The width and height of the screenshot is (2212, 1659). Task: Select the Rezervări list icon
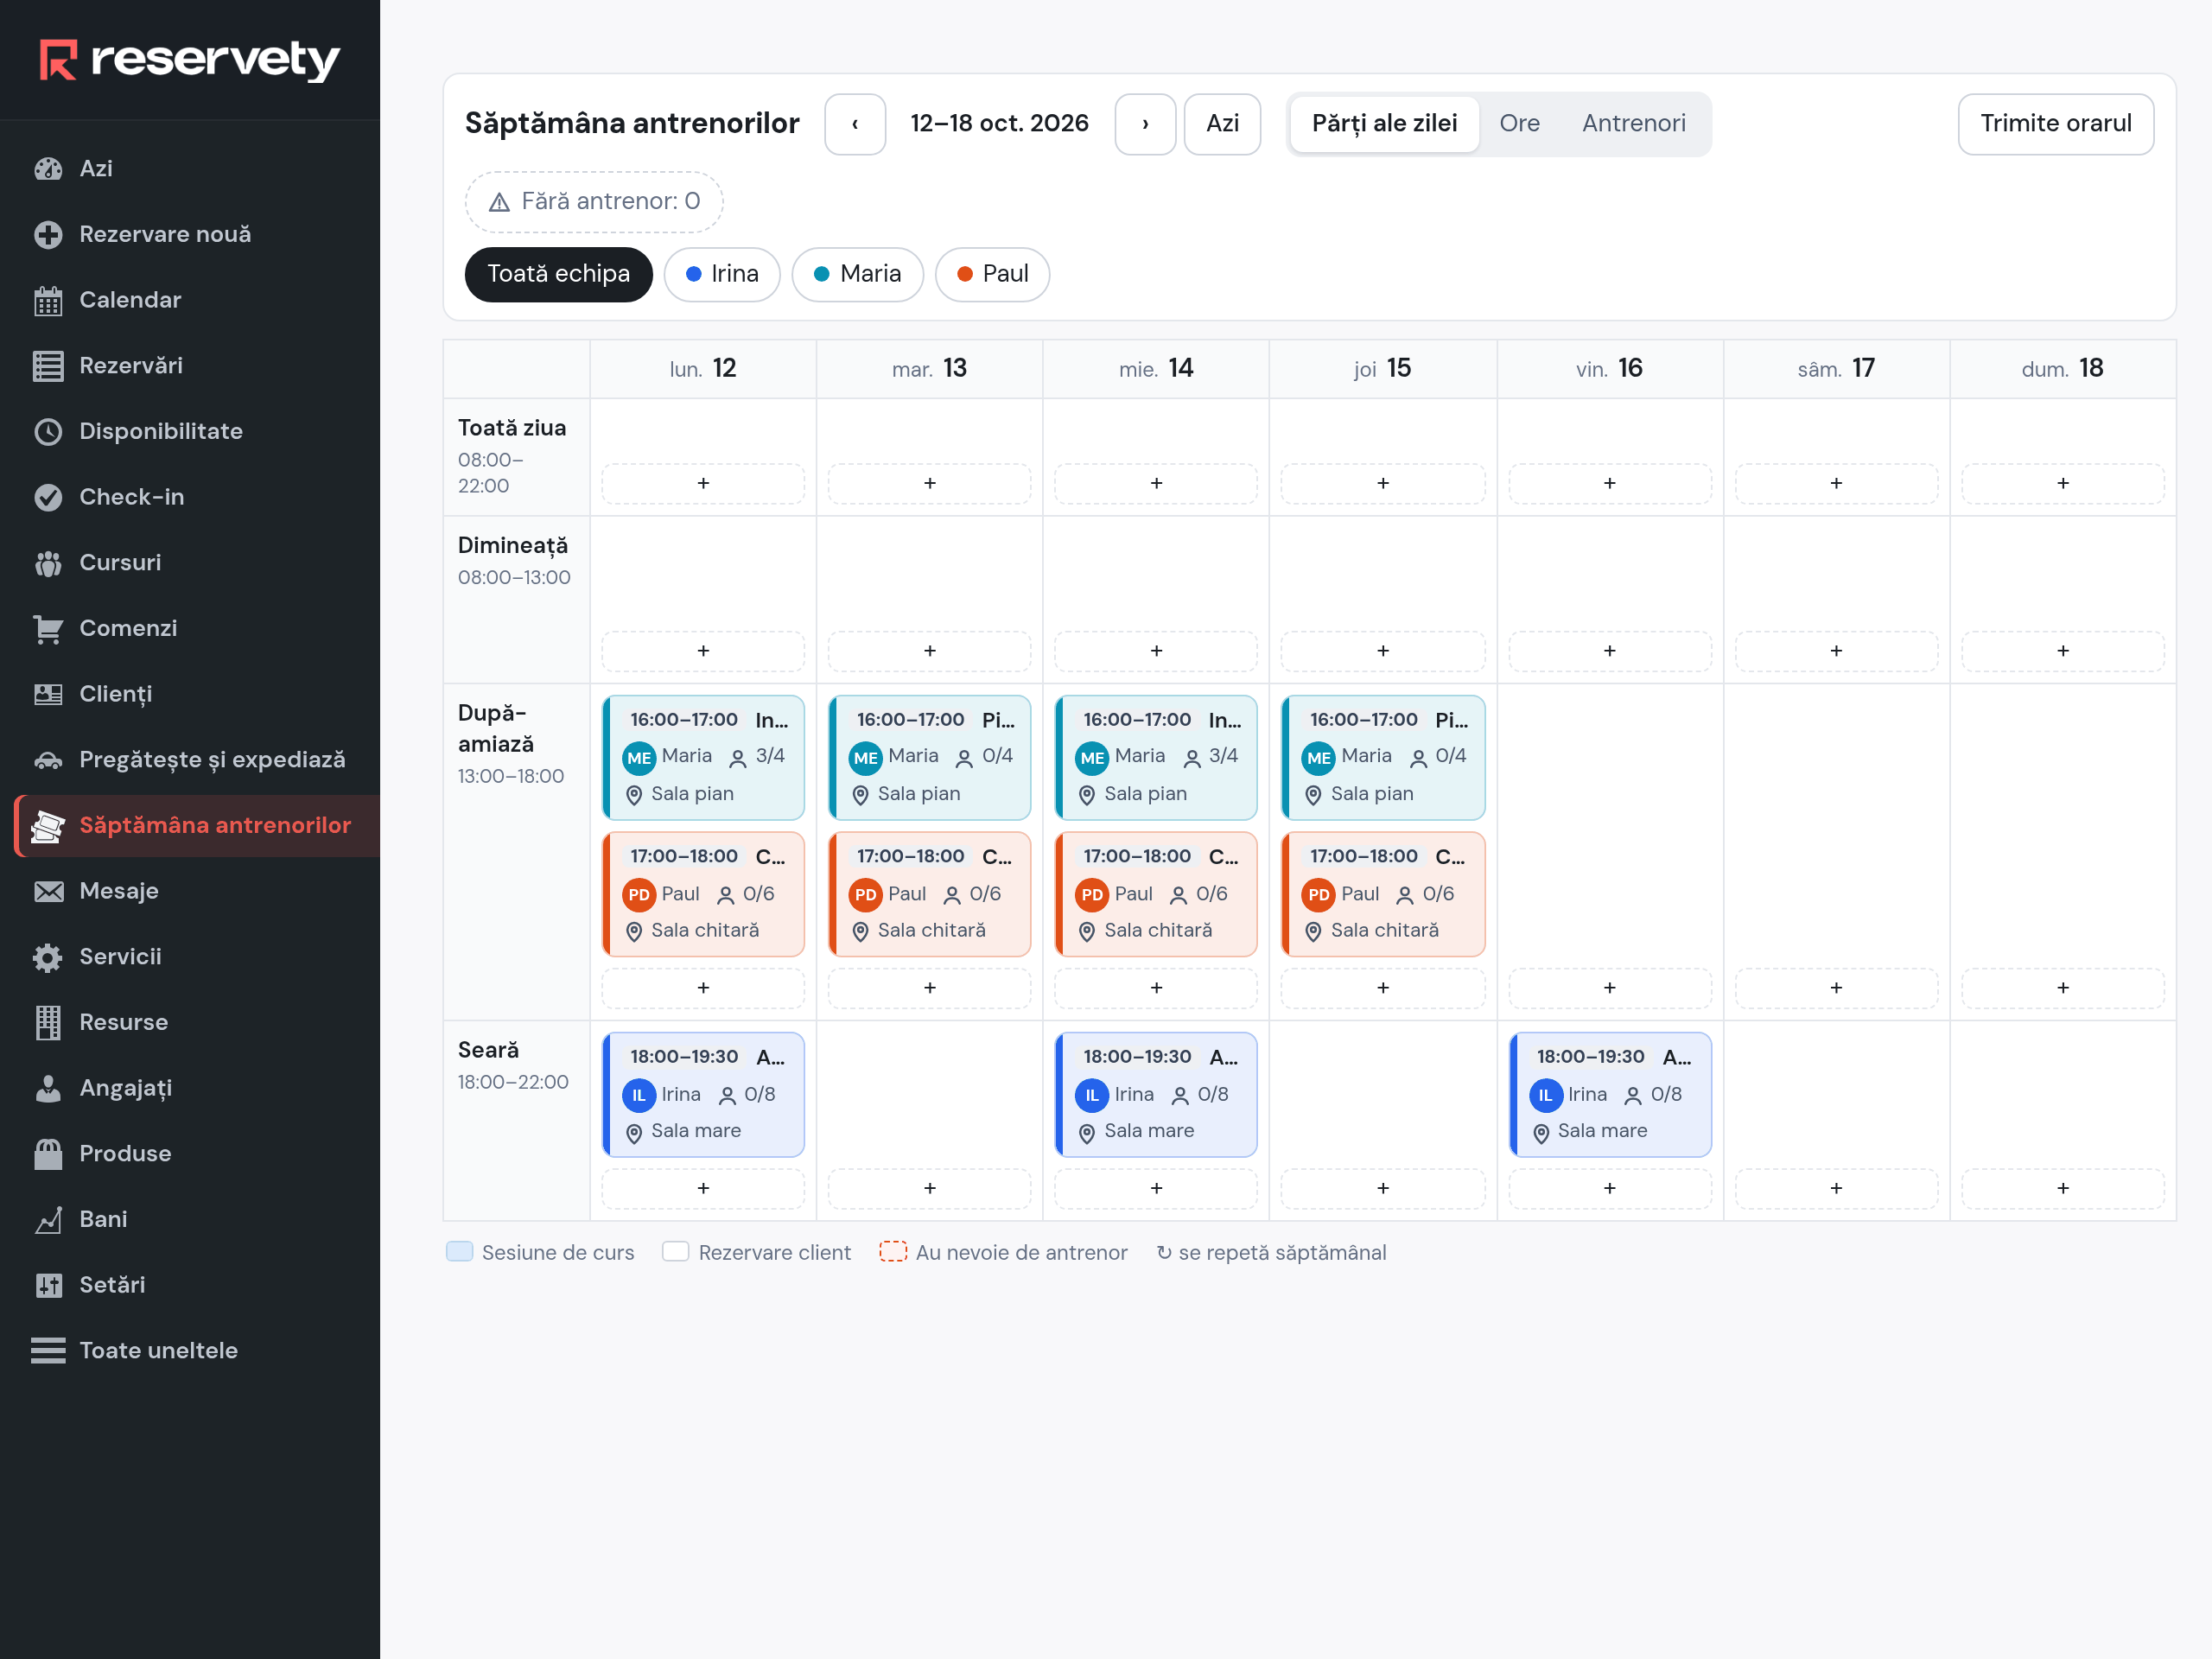tap(48, 366)
